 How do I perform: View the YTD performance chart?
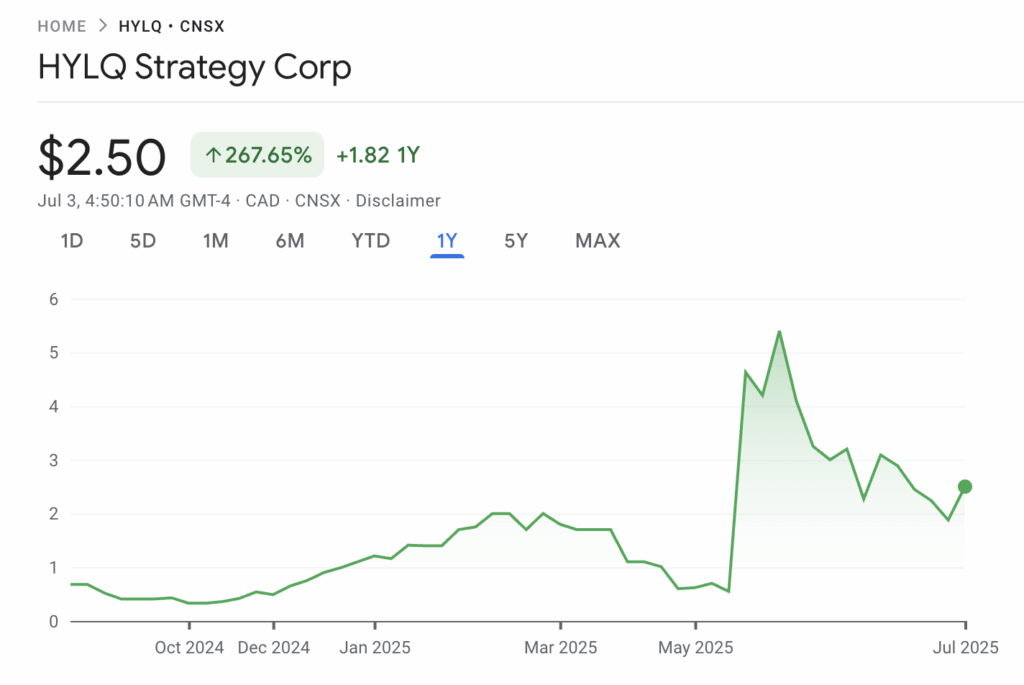click(x=370, y=241)
